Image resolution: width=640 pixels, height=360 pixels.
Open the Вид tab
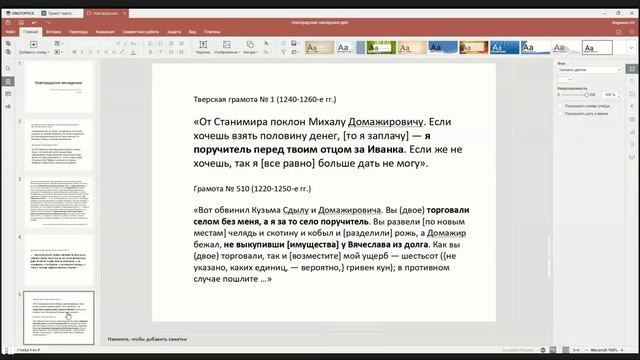pos(192,32)
